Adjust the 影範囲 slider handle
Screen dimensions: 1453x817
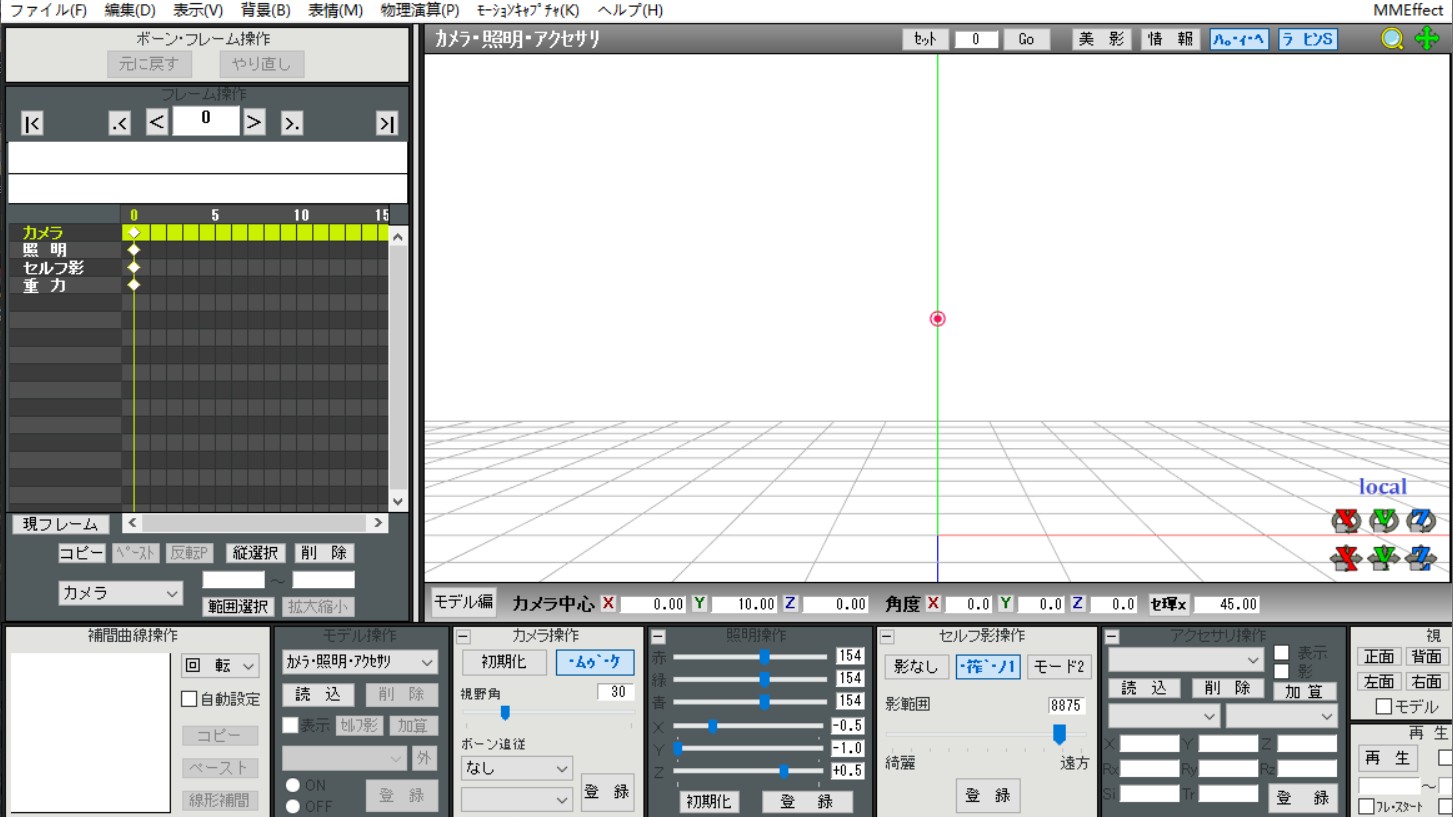pyautogui.click(x=1059, y=735)
